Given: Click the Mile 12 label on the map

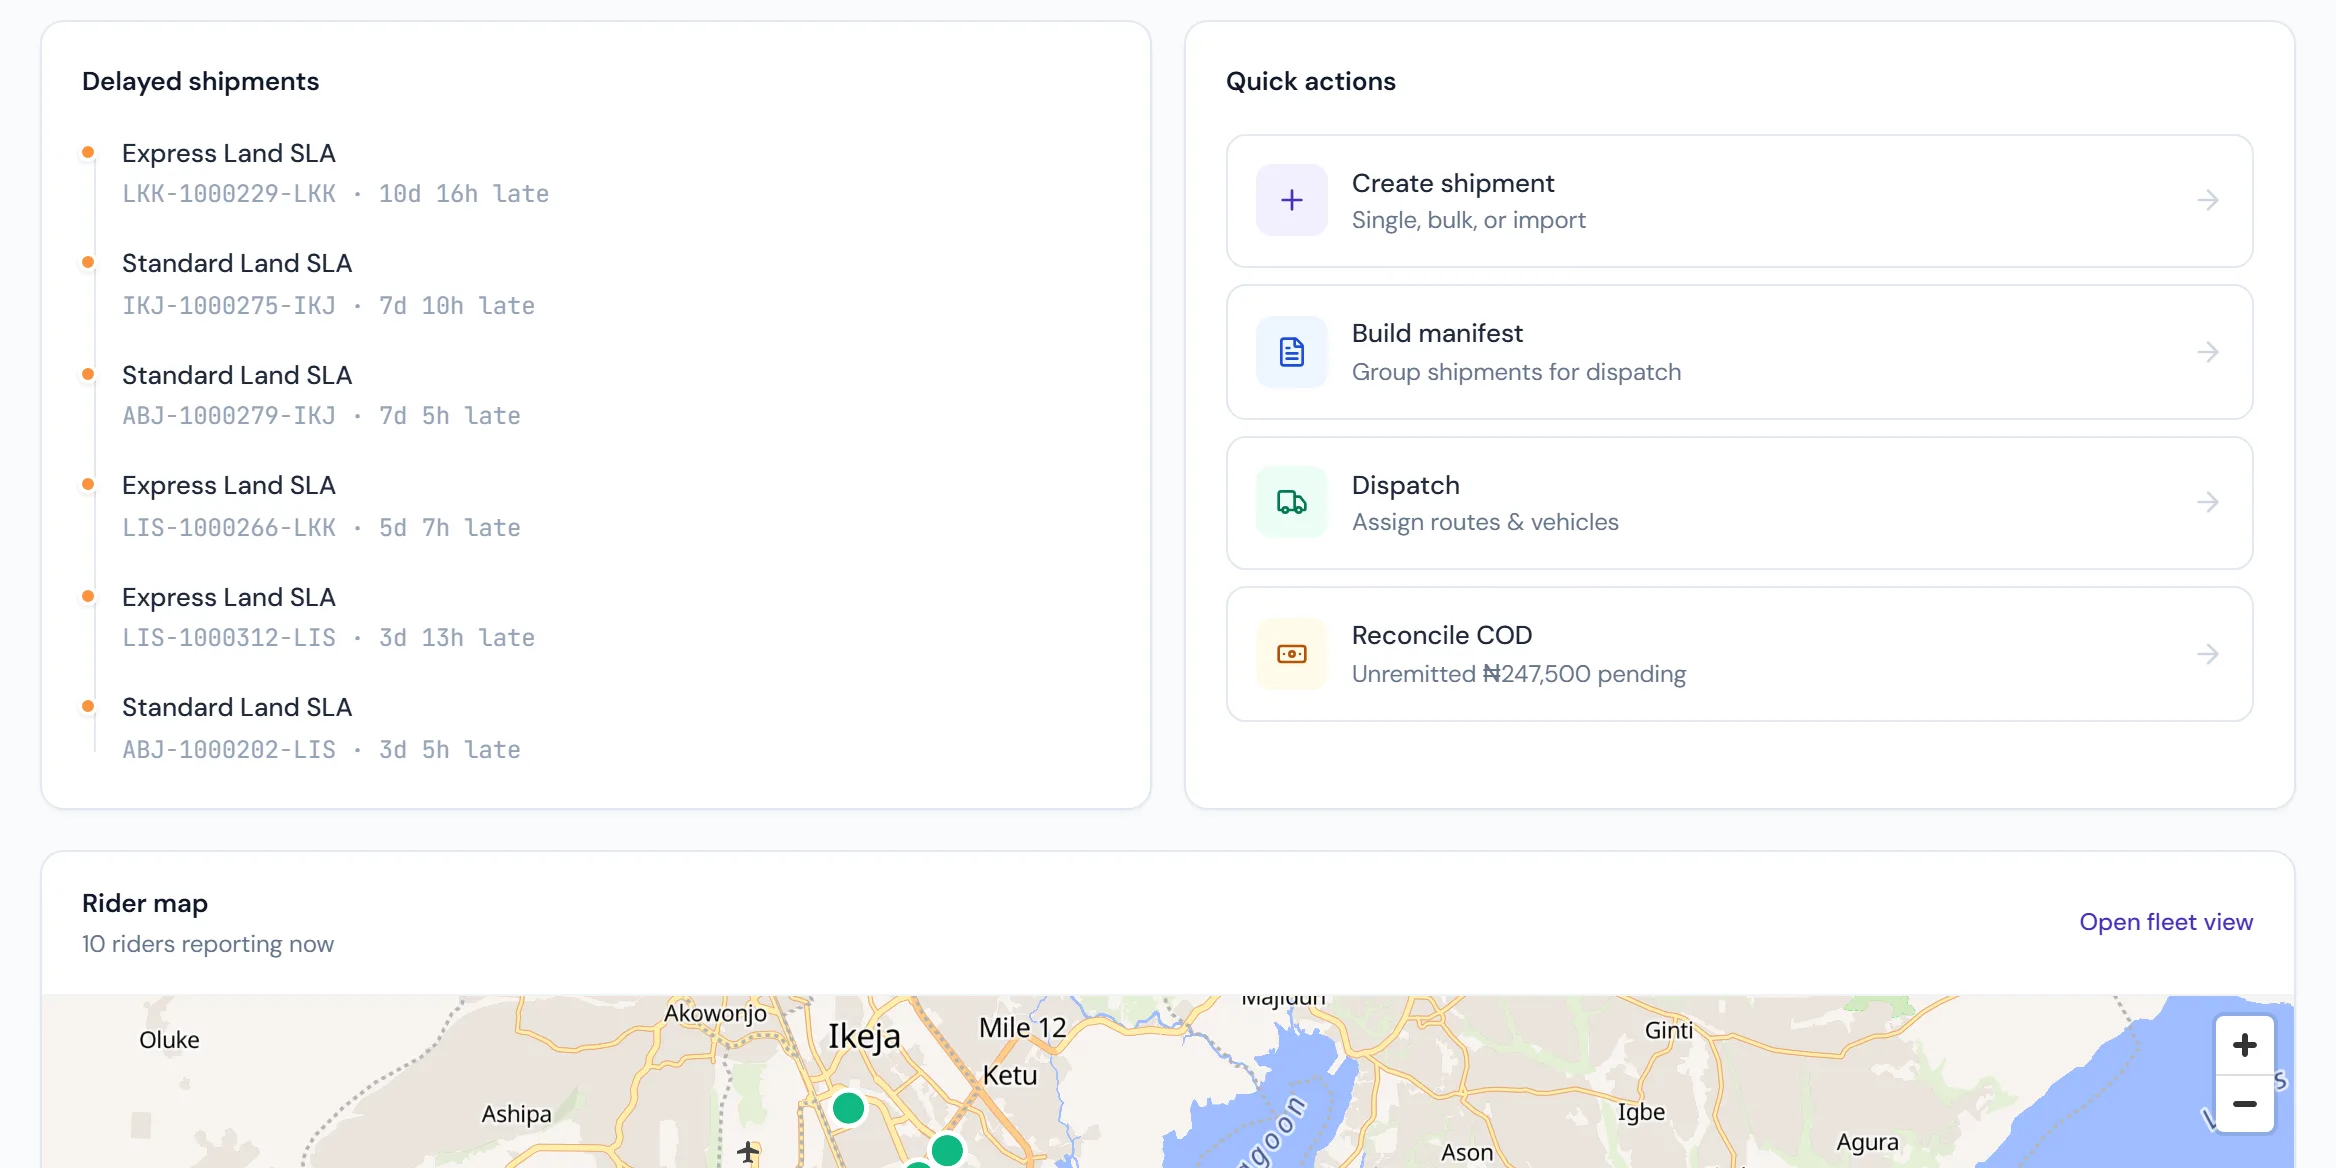Looking at the screenshot, I should 1022,1028.
